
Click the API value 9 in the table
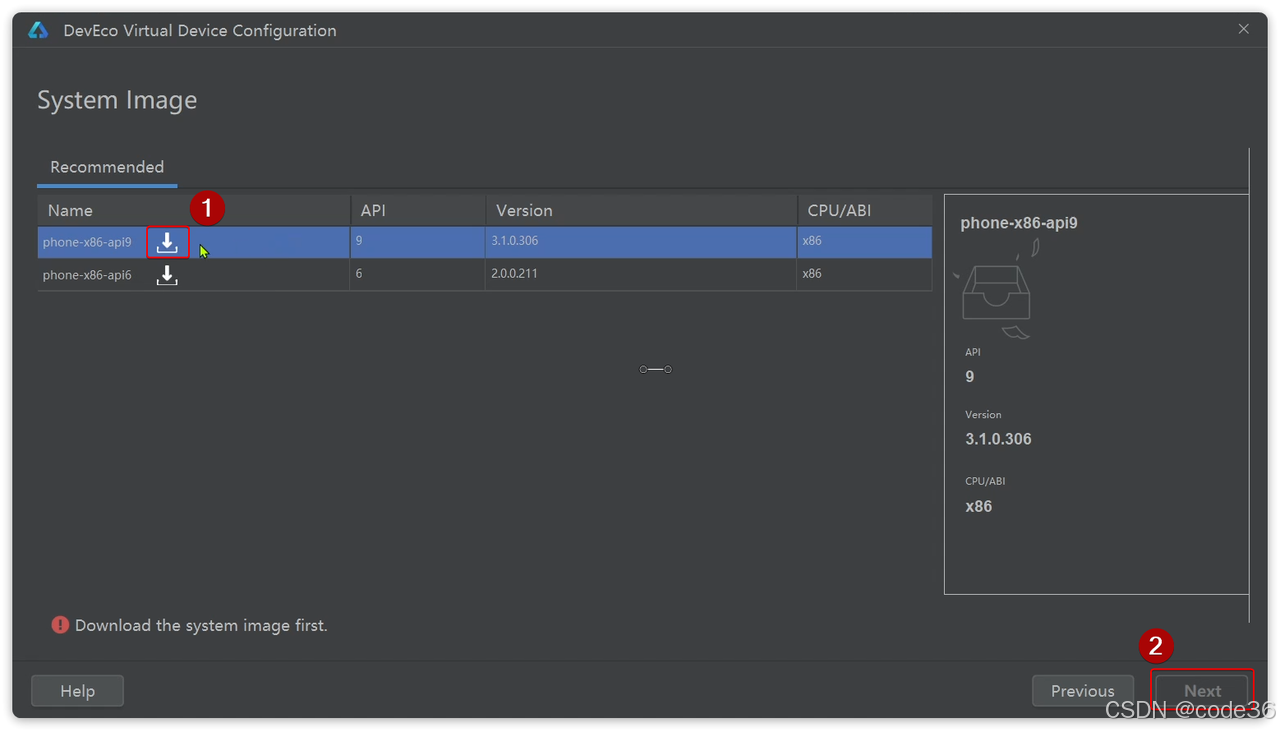pos(359,241)
